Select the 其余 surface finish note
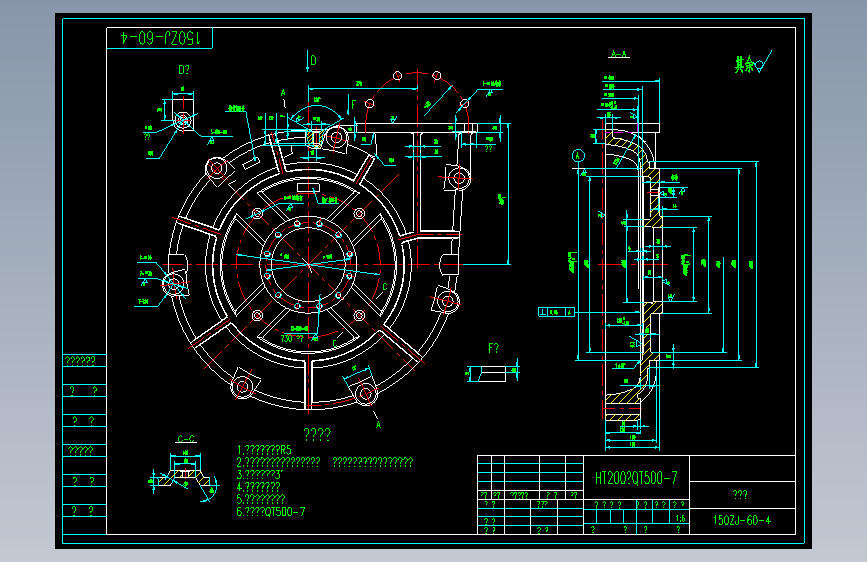Image resolution: width=867 pixels, height=562 pixels. tap(753, 63)
